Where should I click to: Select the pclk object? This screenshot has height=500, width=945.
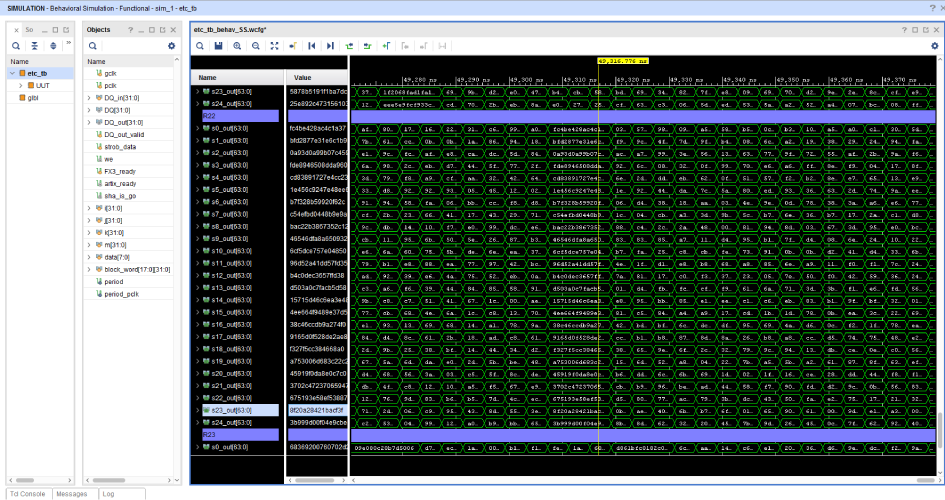pos(110,86)
